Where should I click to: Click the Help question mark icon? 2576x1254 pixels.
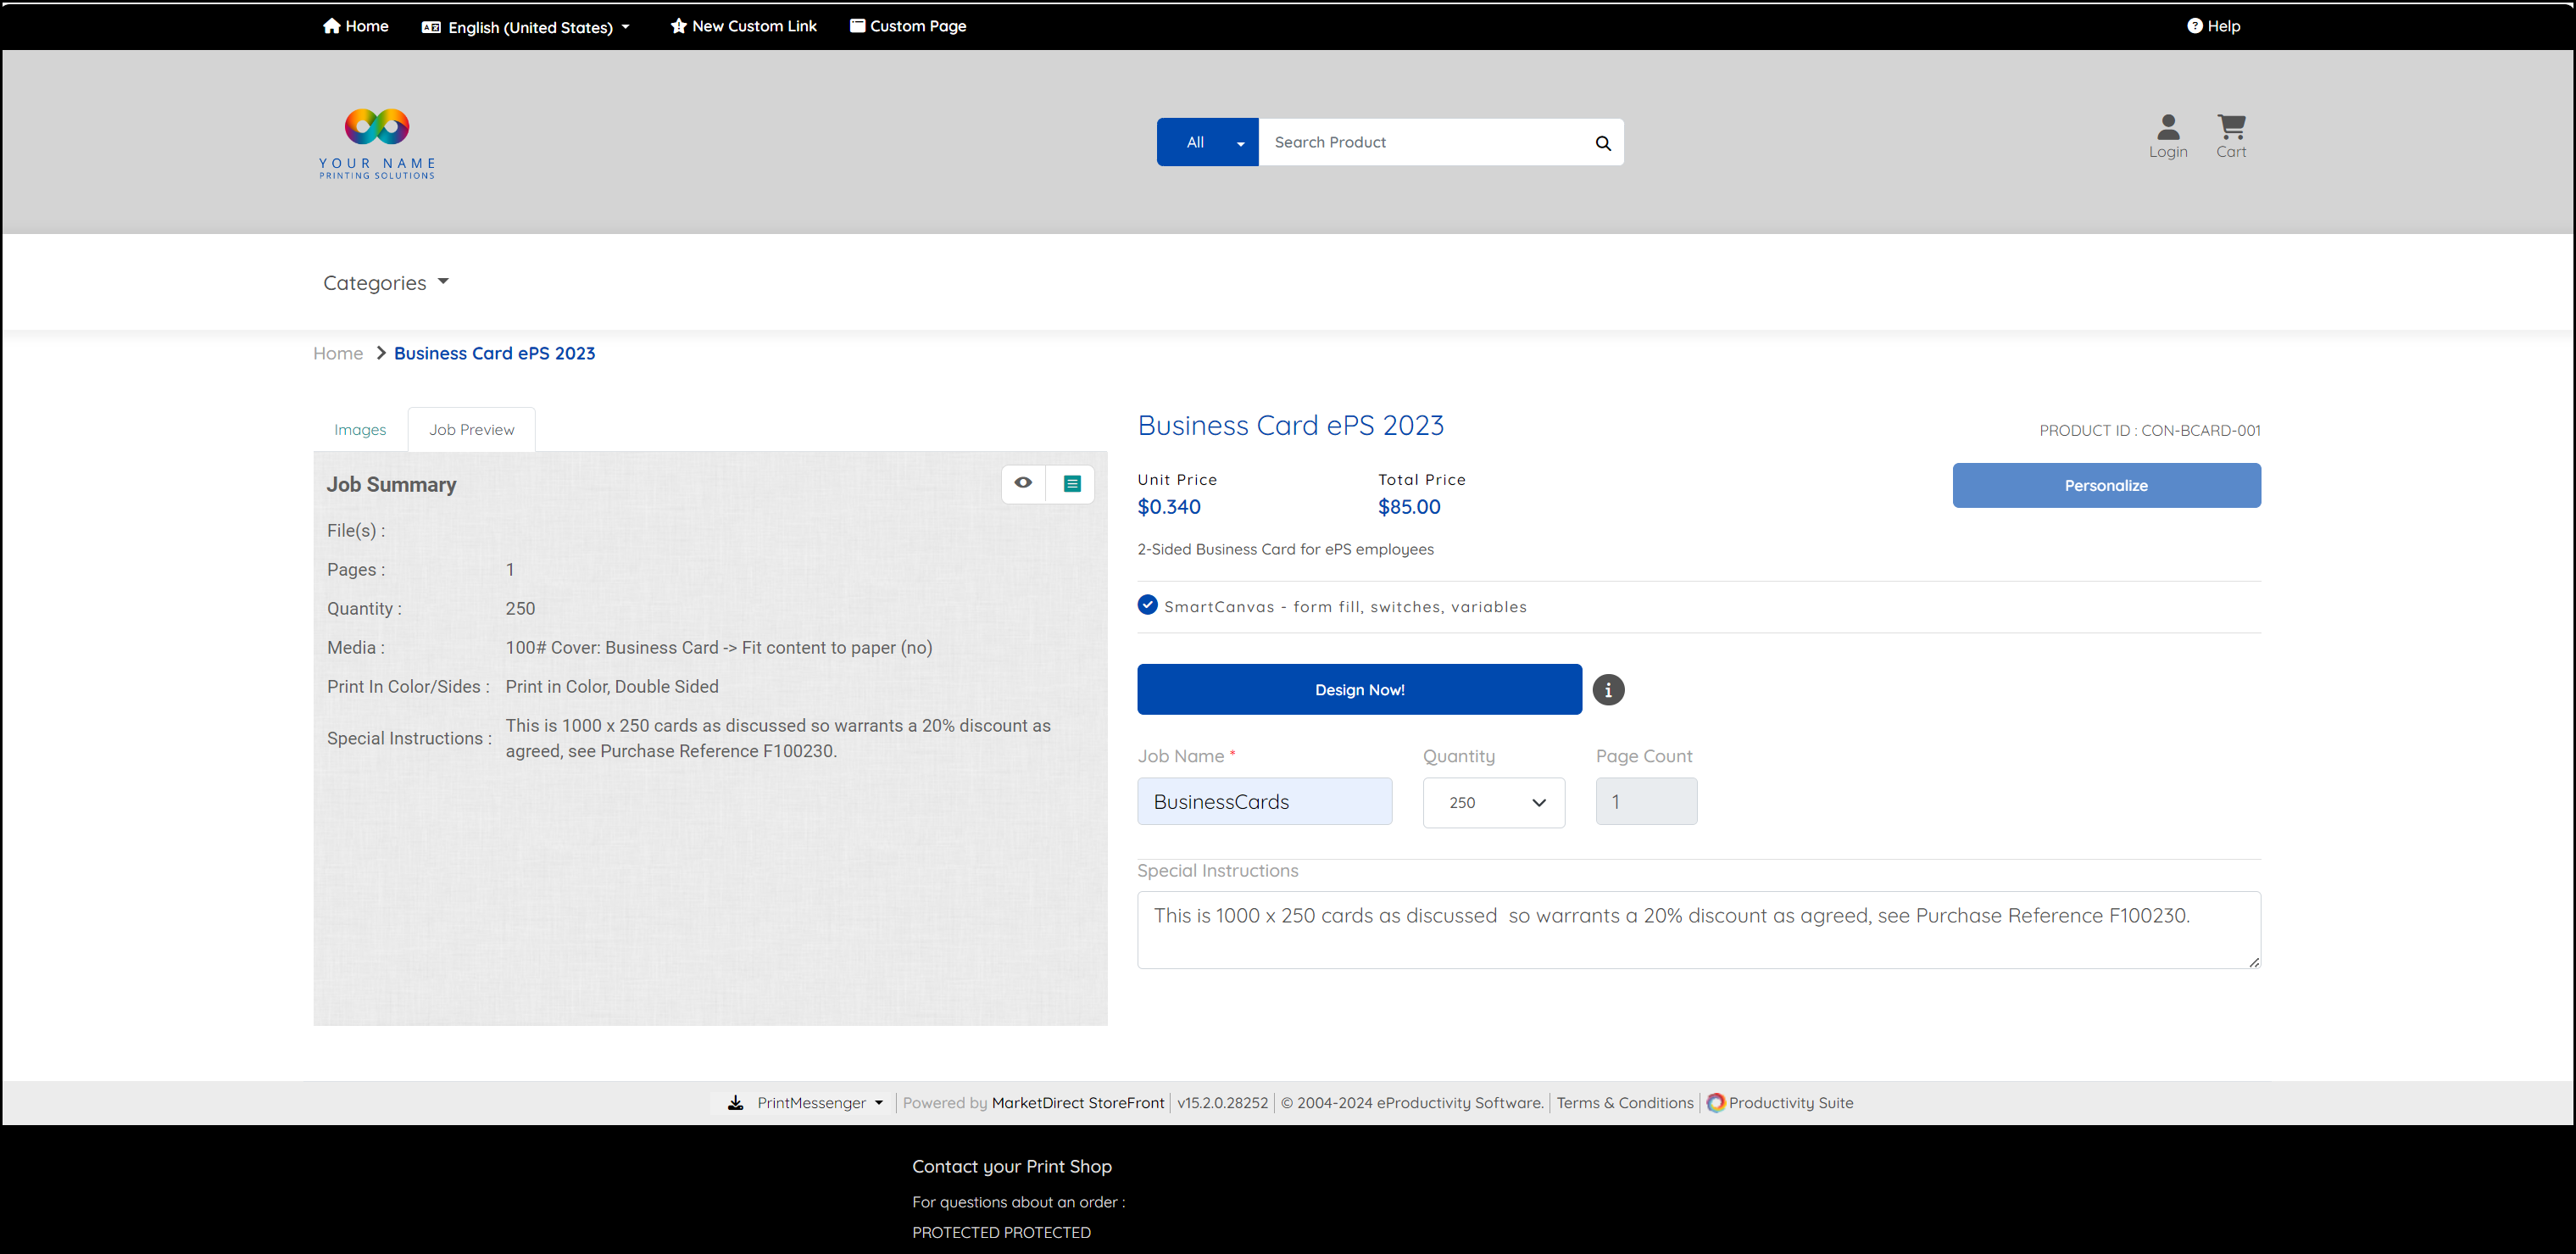(x=2194, y=26)
